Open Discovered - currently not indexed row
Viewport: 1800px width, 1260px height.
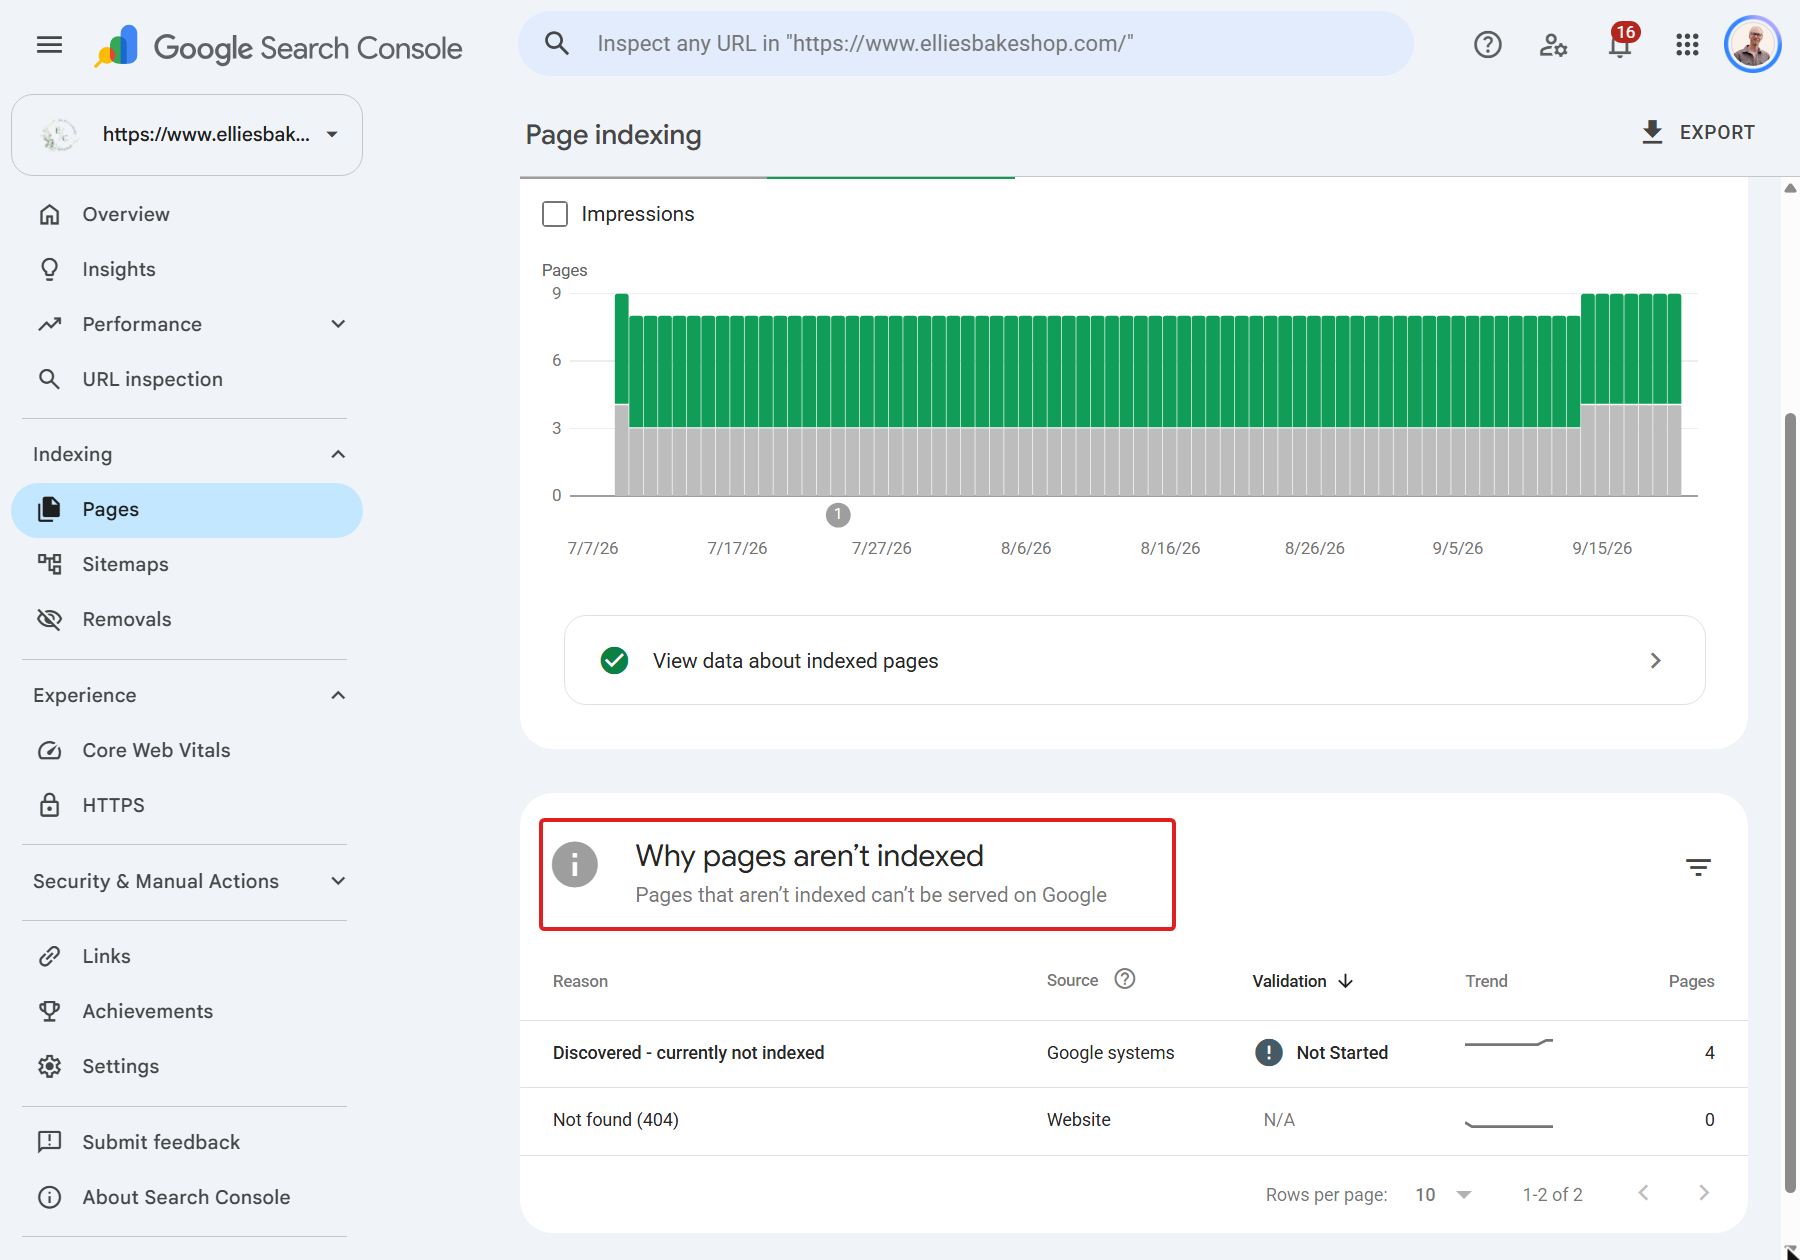[1134, 1053]
